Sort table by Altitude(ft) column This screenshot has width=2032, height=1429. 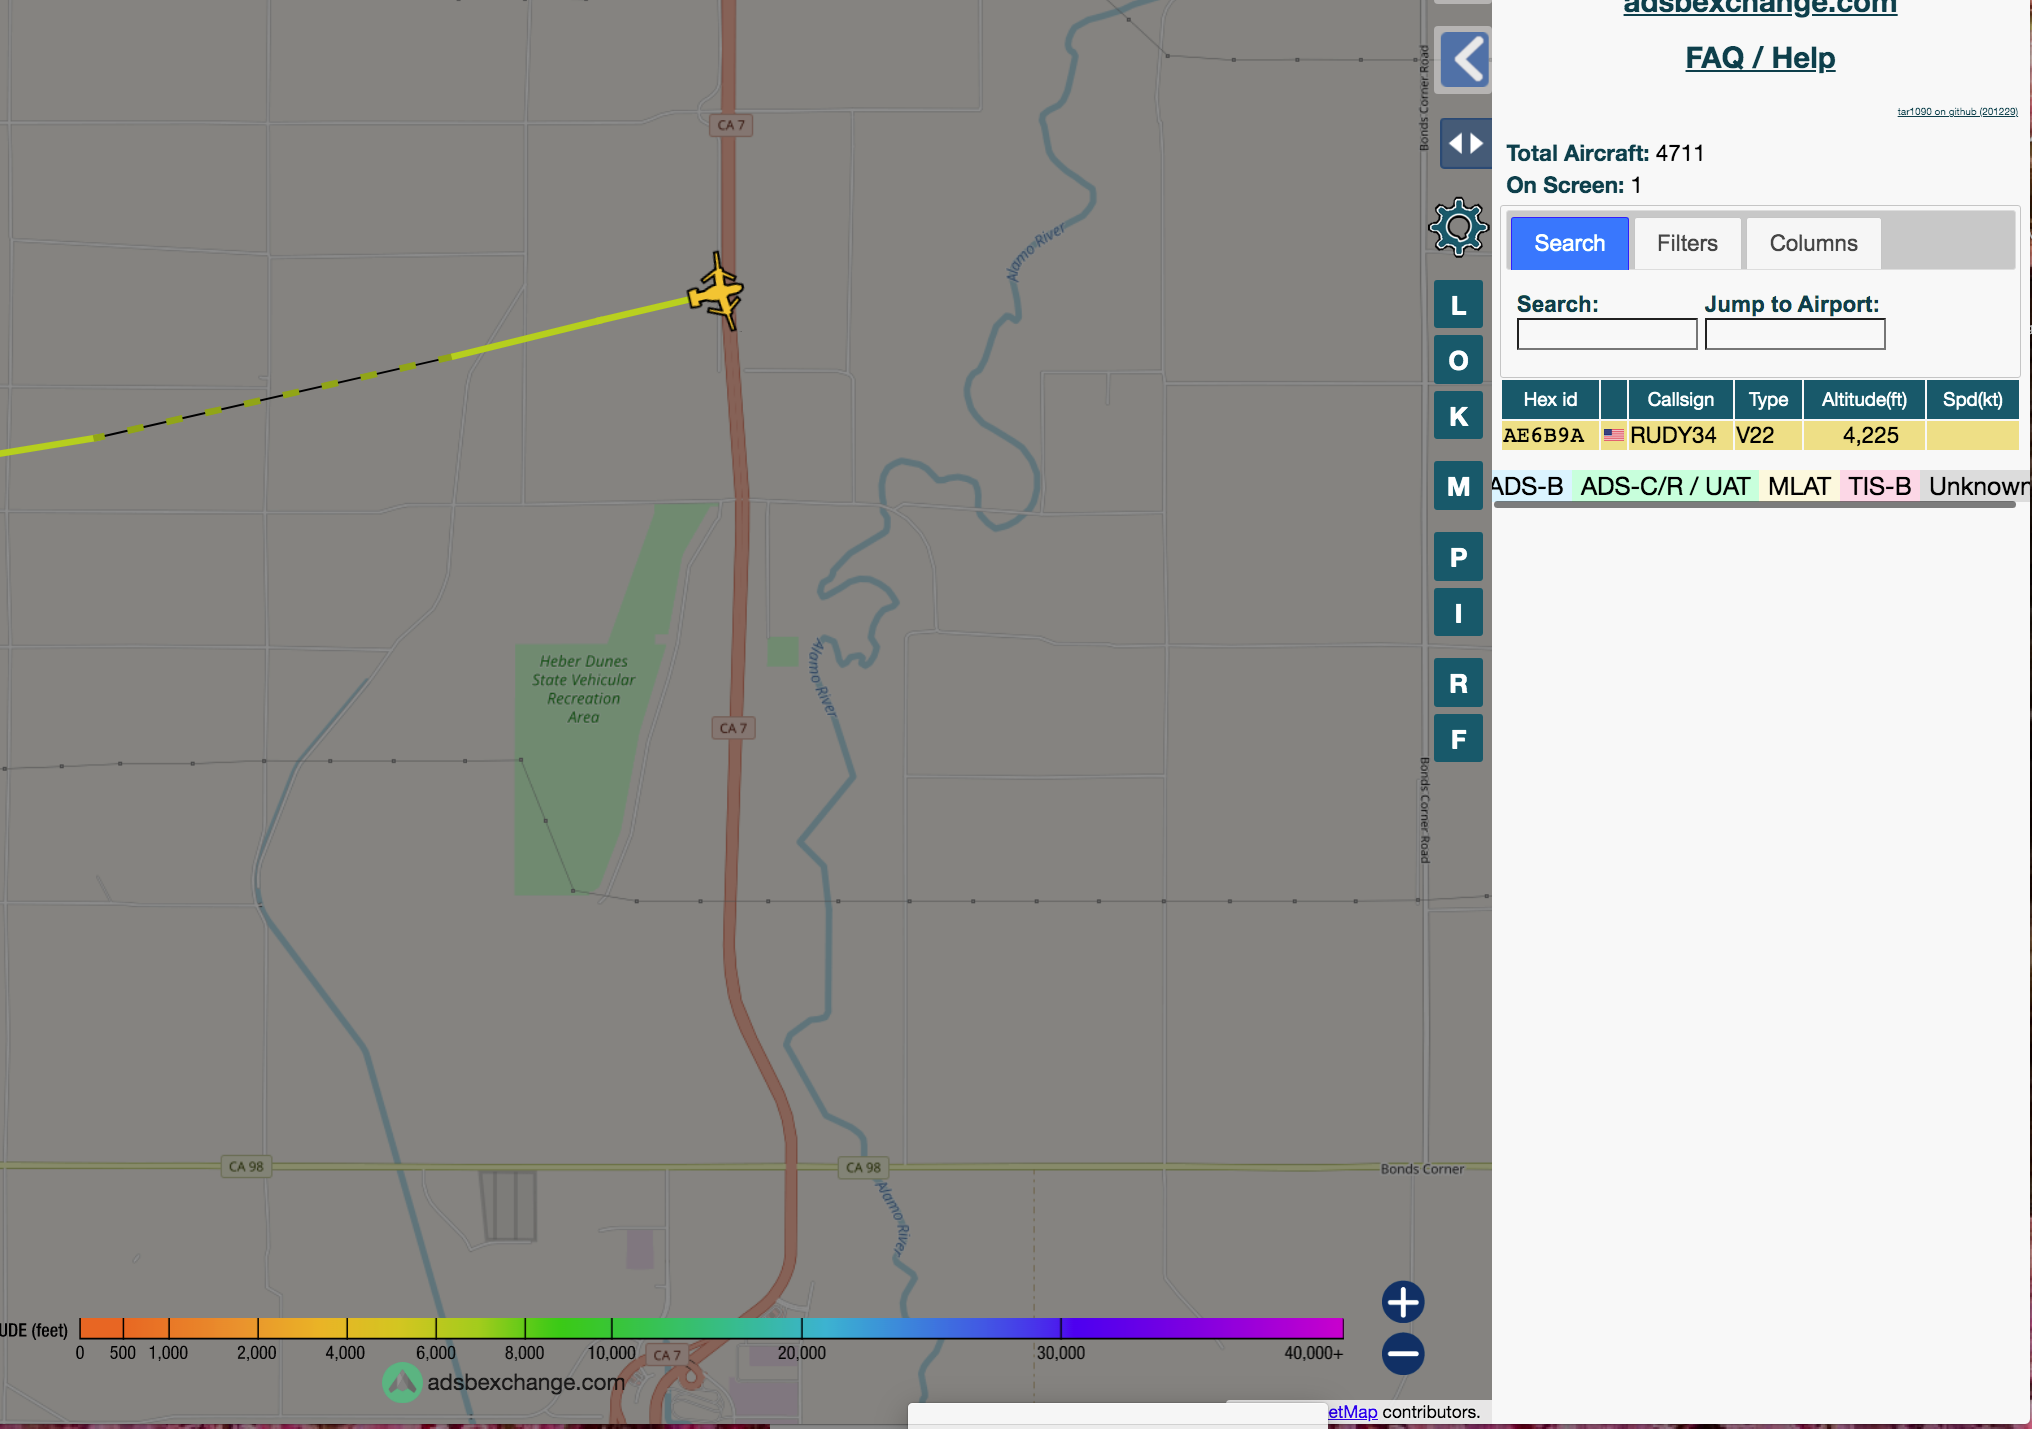tap(1864, 399)
